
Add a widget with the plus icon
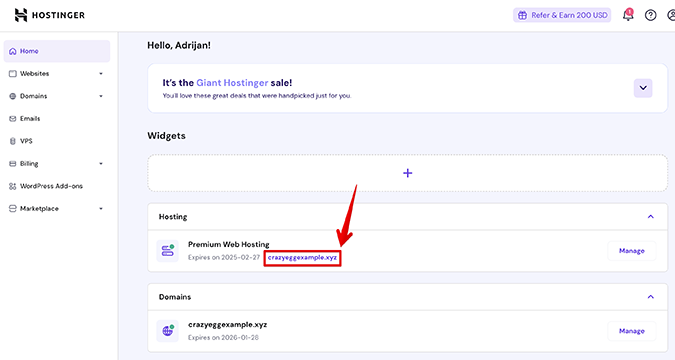click(407, 173)
